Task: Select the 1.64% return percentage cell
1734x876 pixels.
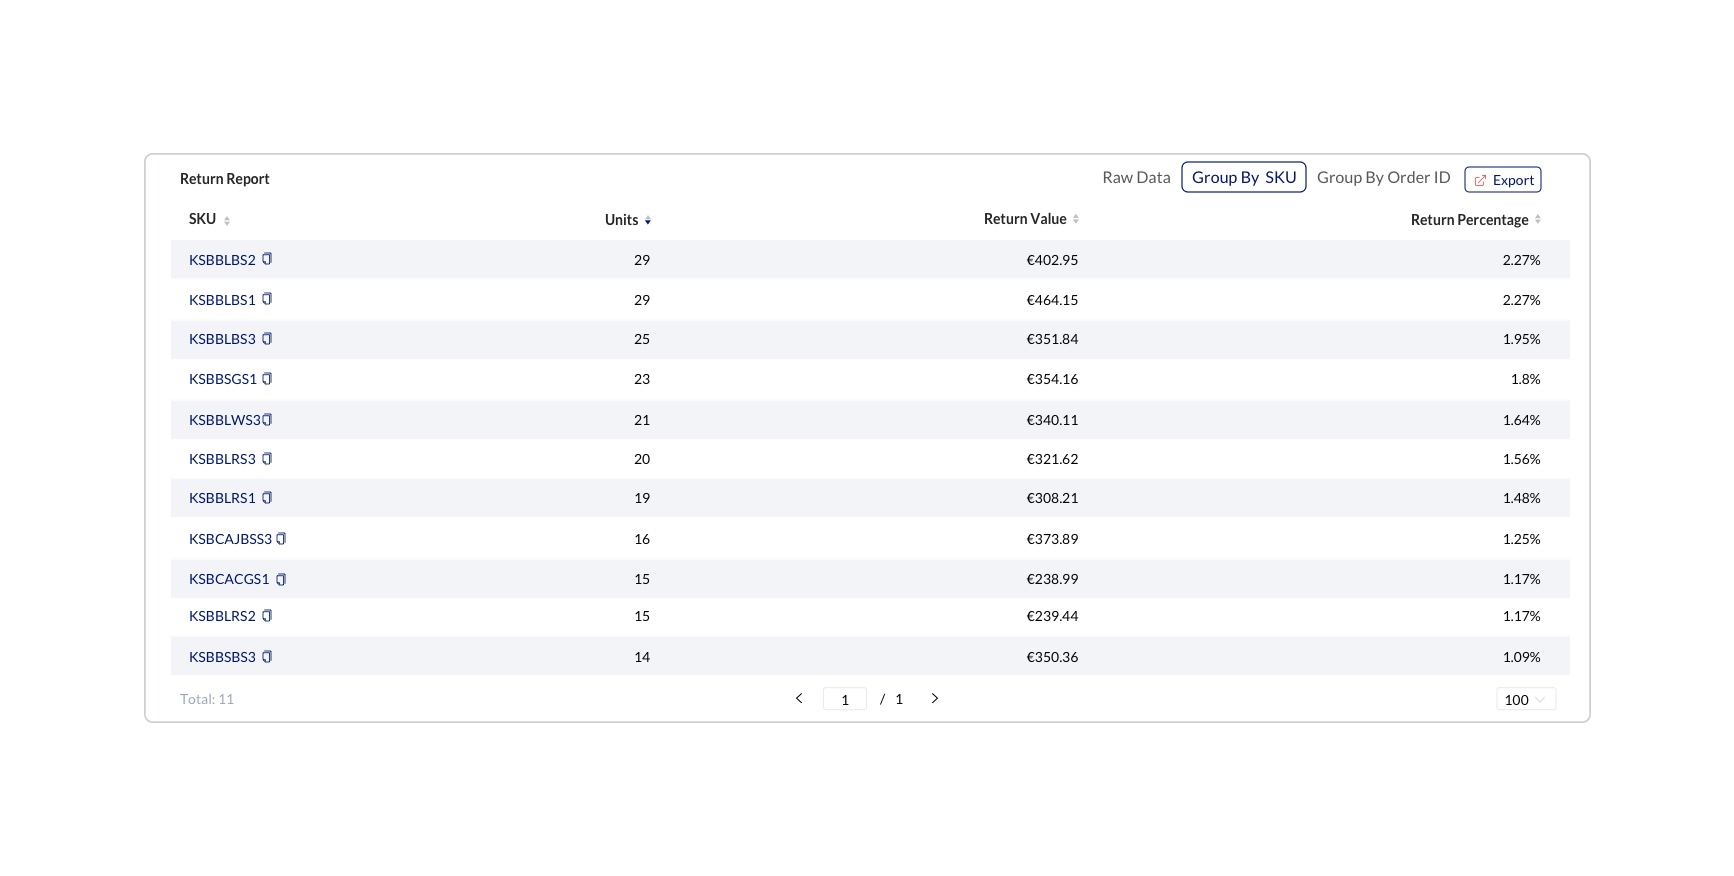Action: tap(1521, 420)
